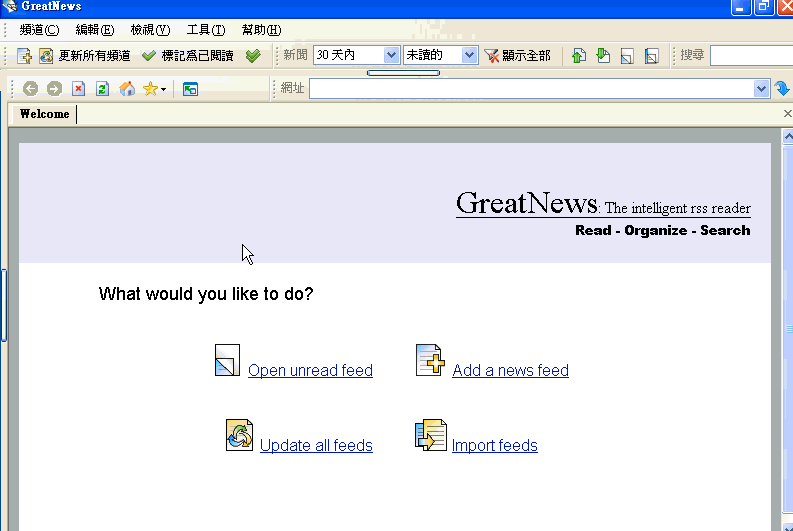Click the open in new window icon
Viewport: 793px width, 531px height.
pos(190,90)
